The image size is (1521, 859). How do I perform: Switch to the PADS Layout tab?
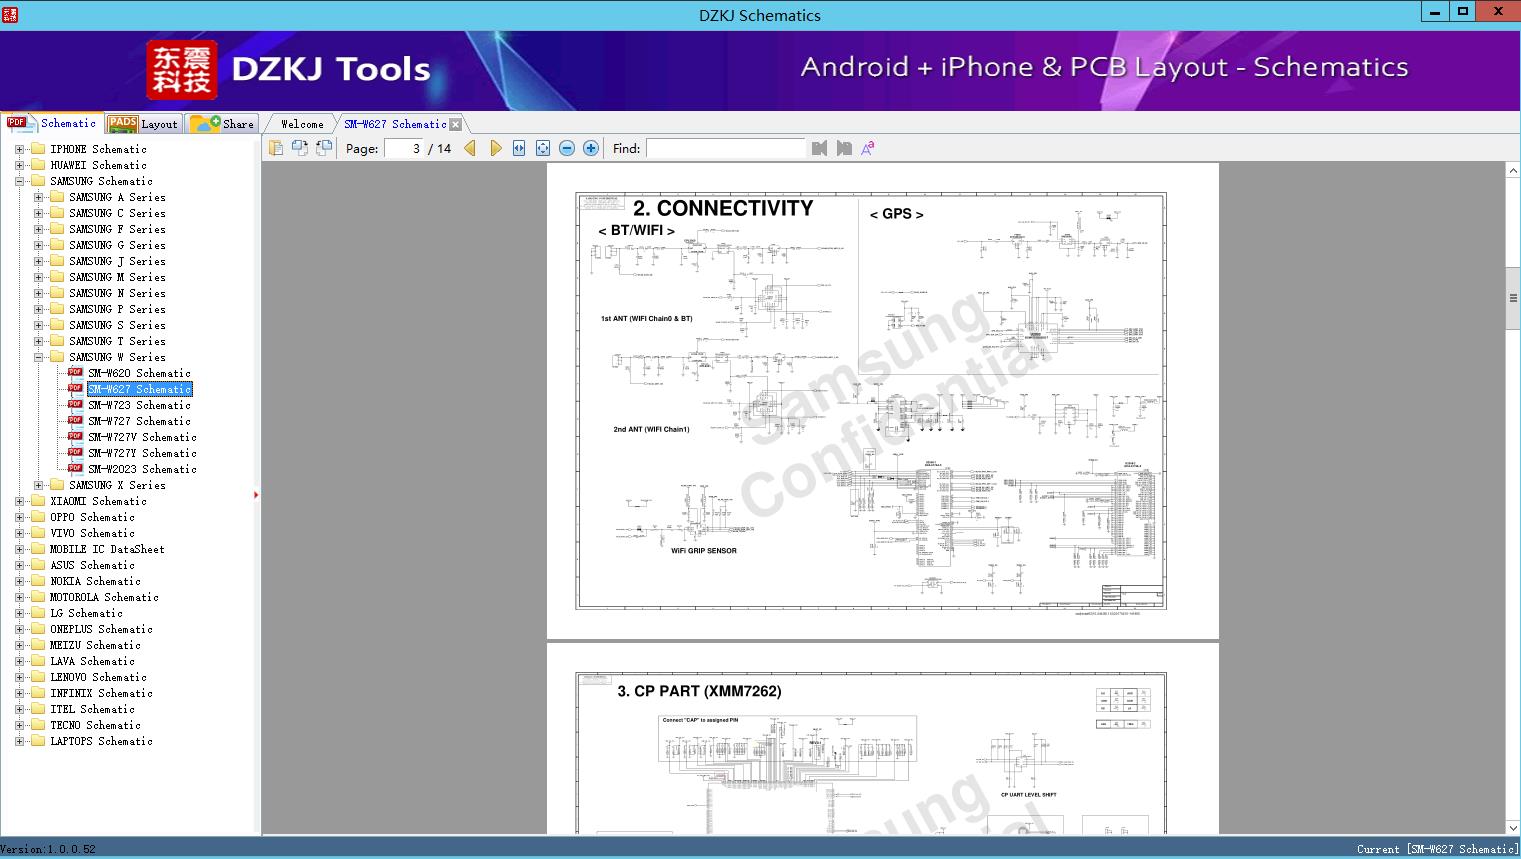pyautogui.click(x=143, y=124)
